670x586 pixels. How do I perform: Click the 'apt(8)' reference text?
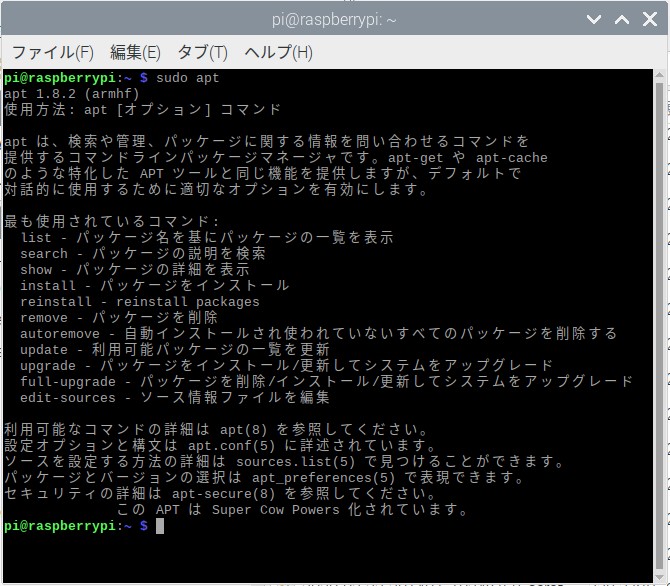[244, 430]
